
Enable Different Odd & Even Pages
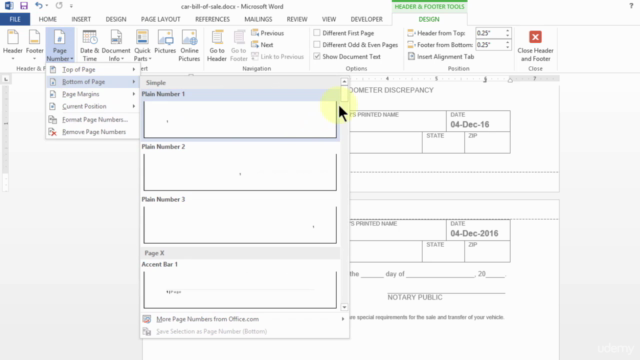point(317,44)
